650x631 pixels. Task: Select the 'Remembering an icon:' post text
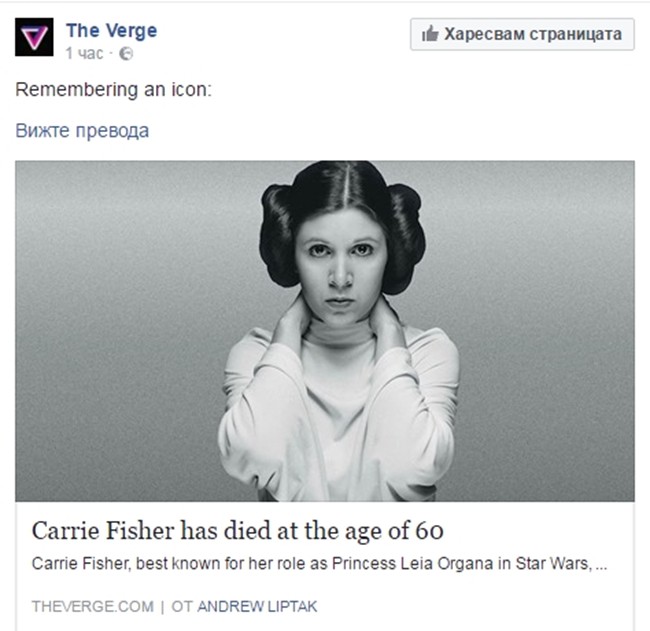pyautogui.click(x=113, y=90)
